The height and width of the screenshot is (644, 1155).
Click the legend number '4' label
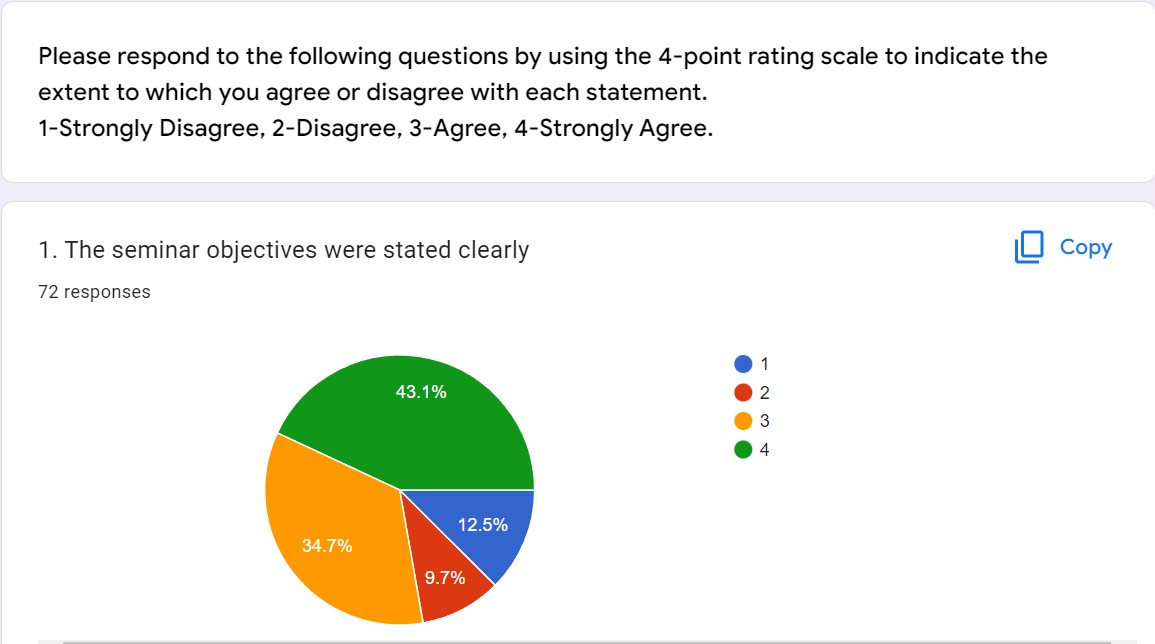click(x=765, y=449)
